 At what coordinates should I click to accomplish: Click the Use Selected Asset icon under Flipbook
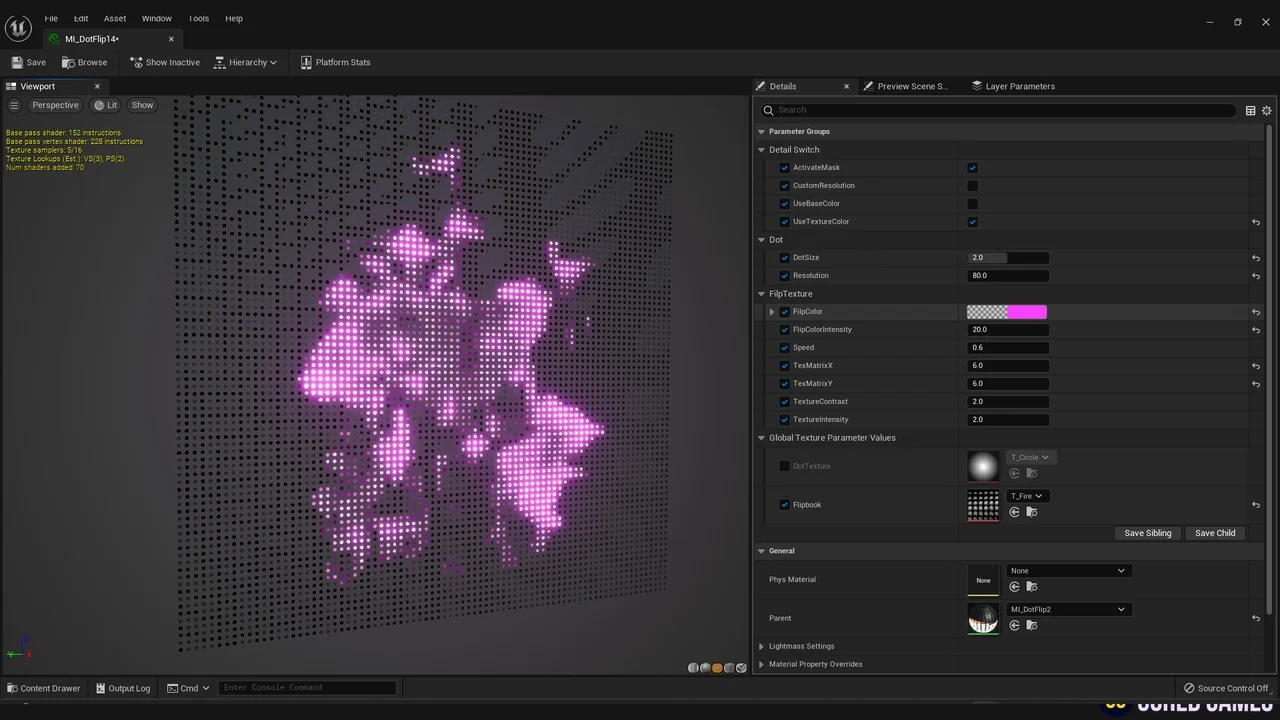[x=1014, y=512]
